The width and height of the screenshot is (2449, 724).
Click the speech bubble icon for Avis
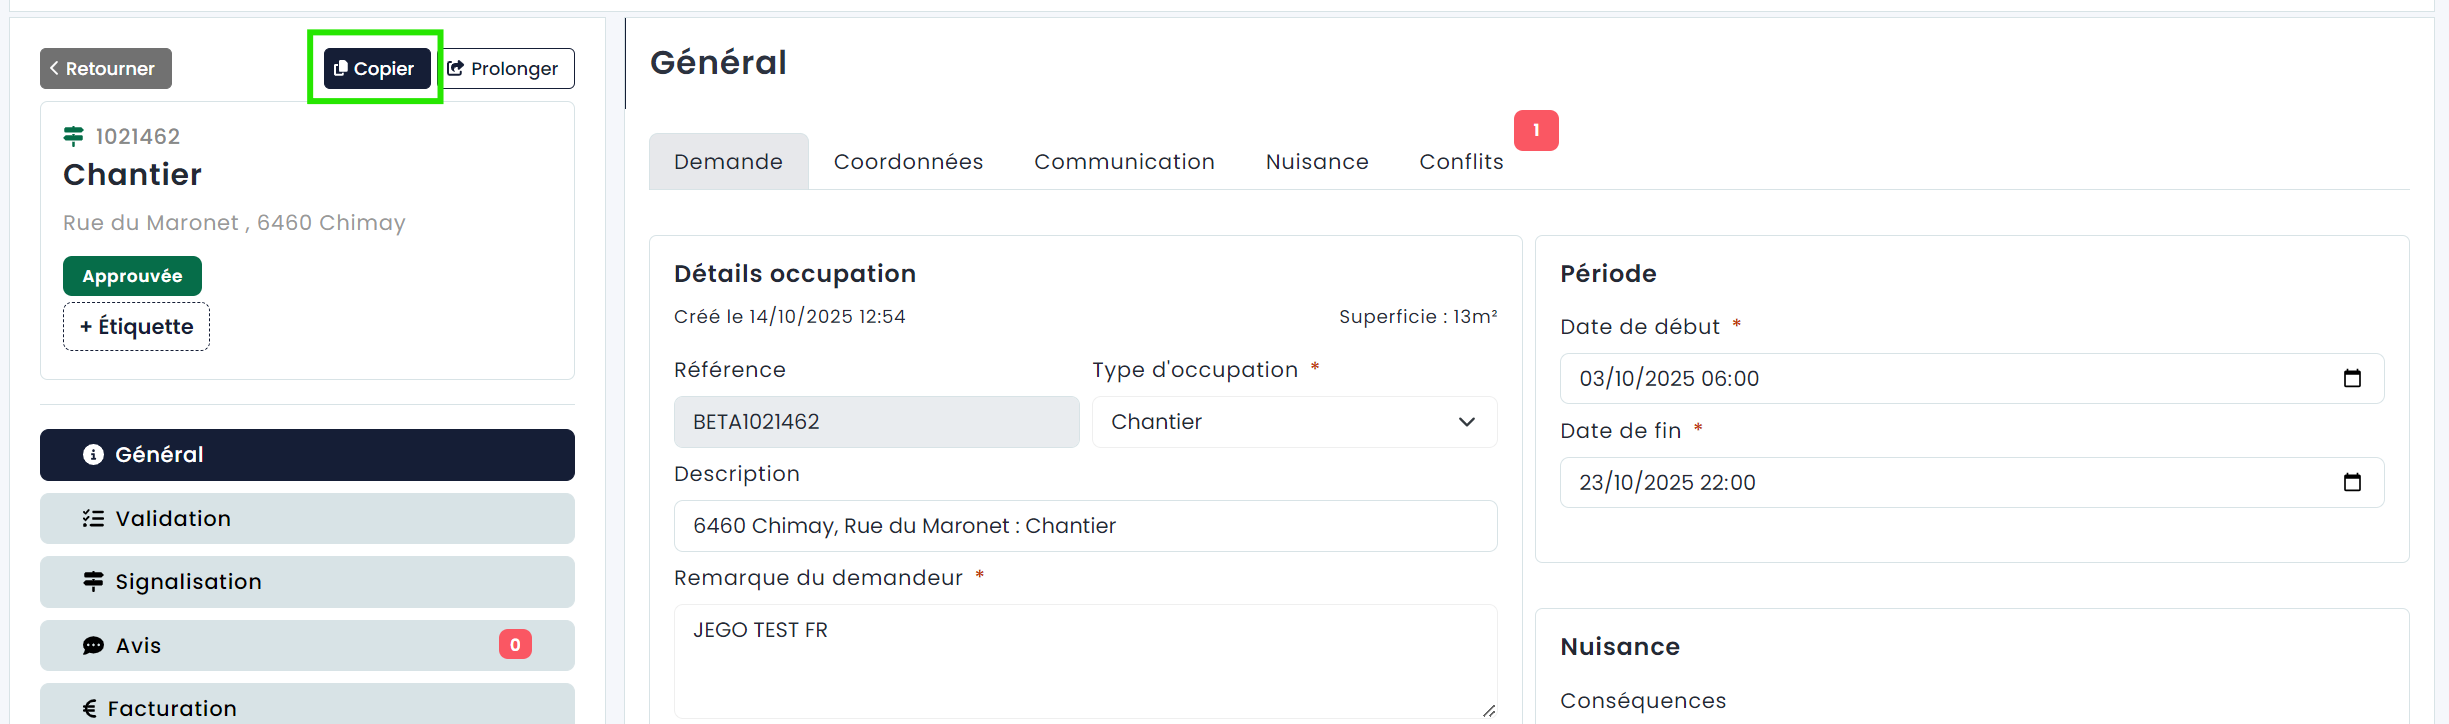(x=93, y=646)
